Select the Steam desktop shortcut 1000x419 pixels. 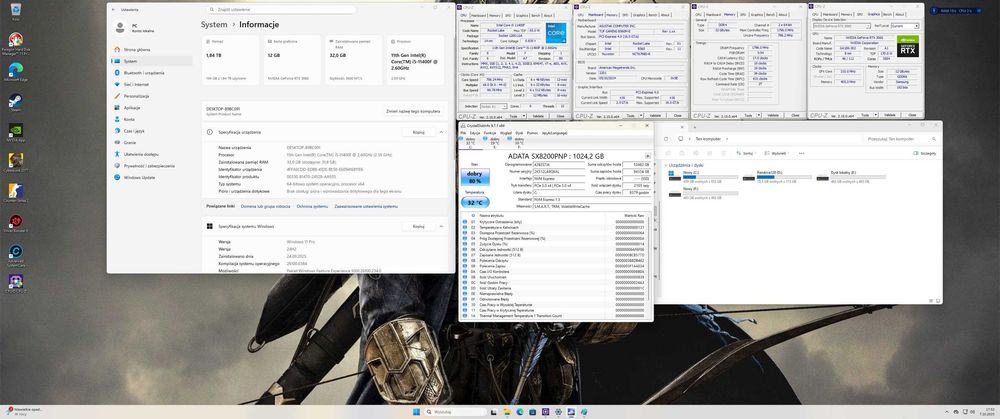[x=15, y=103]
